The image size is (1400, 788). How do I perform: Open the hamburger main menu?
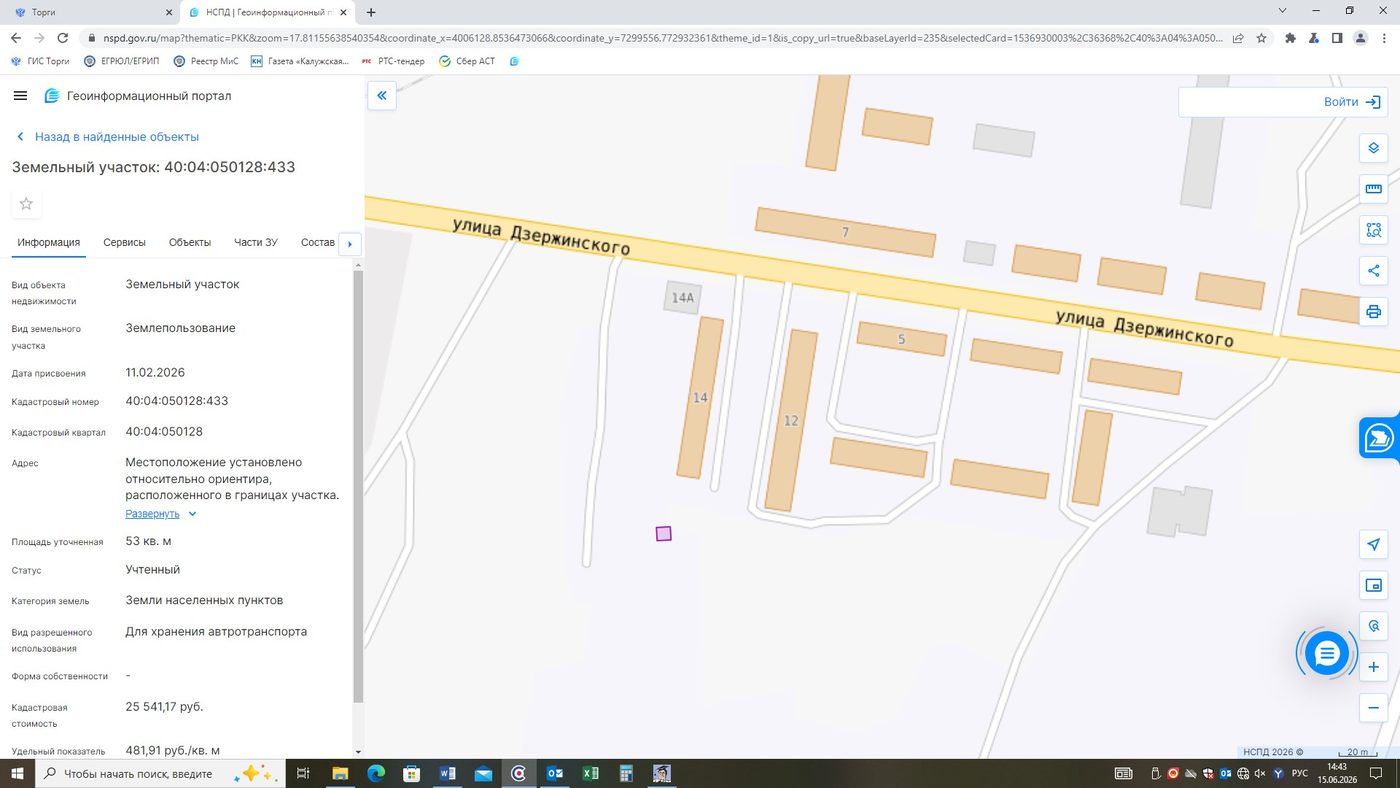[x=20, y=96]
